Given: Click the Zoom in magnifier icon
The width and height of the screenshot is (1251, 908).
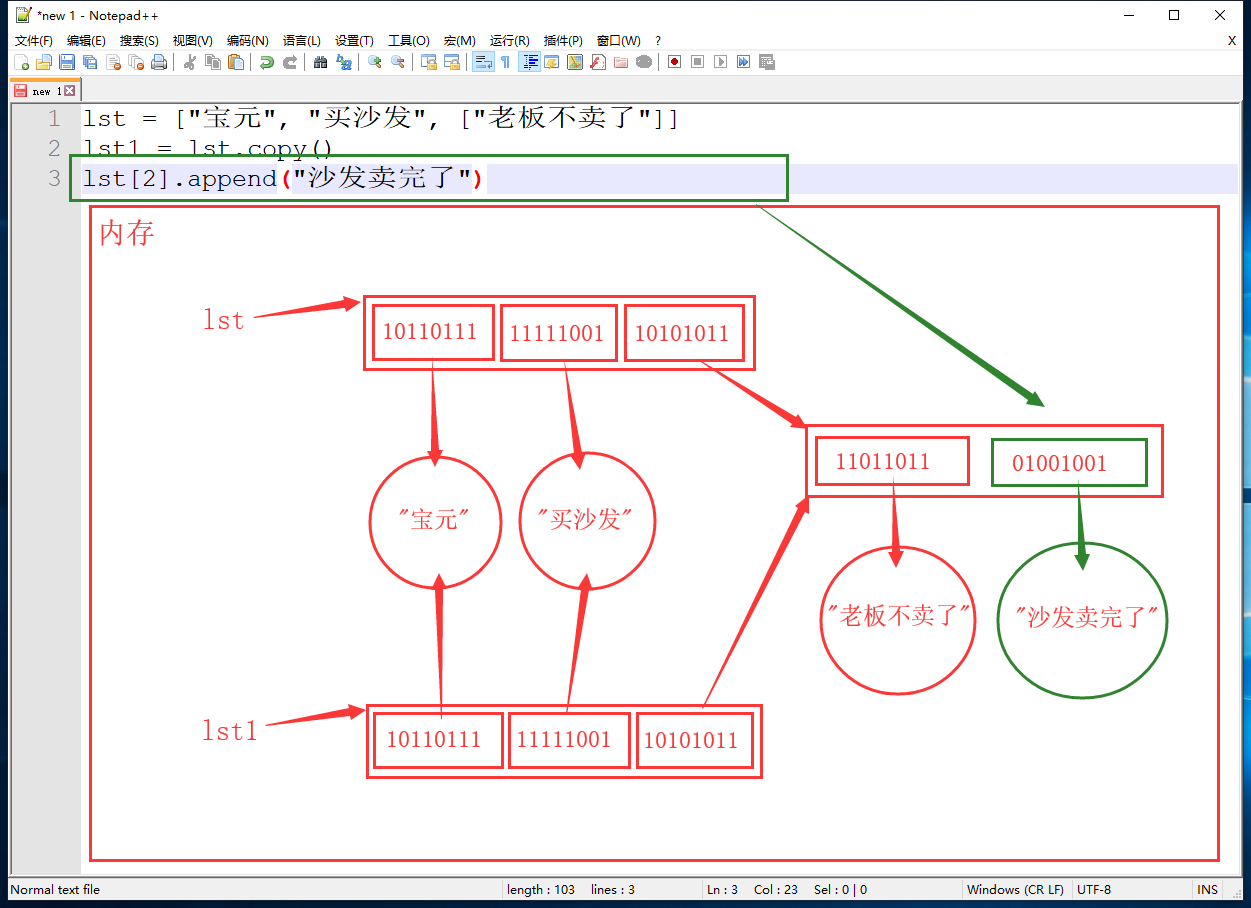Looking at the screenshot, I should pyautogui.click(x=374, y=62).
